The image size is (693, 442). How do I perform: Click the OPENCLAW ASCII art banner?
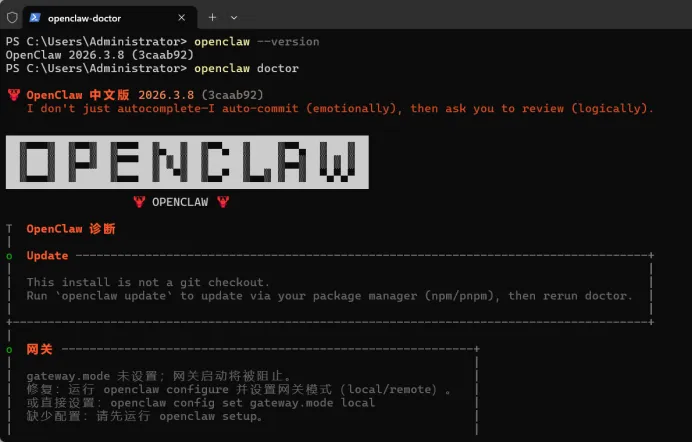(187, 162)
